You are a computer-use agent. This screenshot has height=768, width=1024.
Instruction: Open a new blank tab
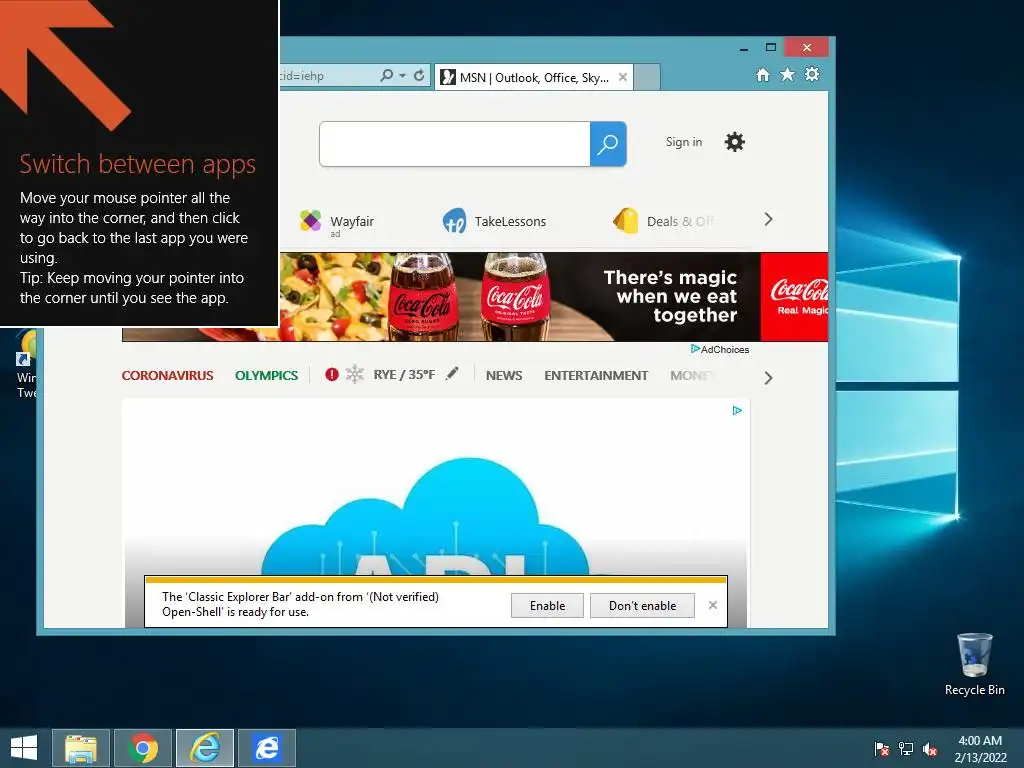coord(647,77)
